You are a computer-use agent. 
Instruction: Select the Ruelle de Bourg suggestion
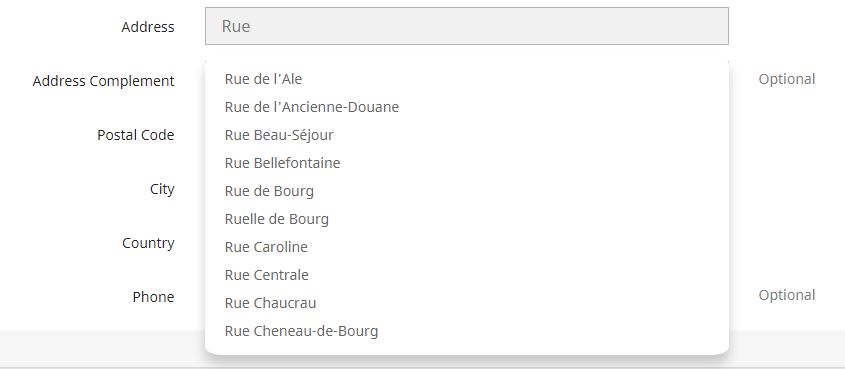(467, 219)
